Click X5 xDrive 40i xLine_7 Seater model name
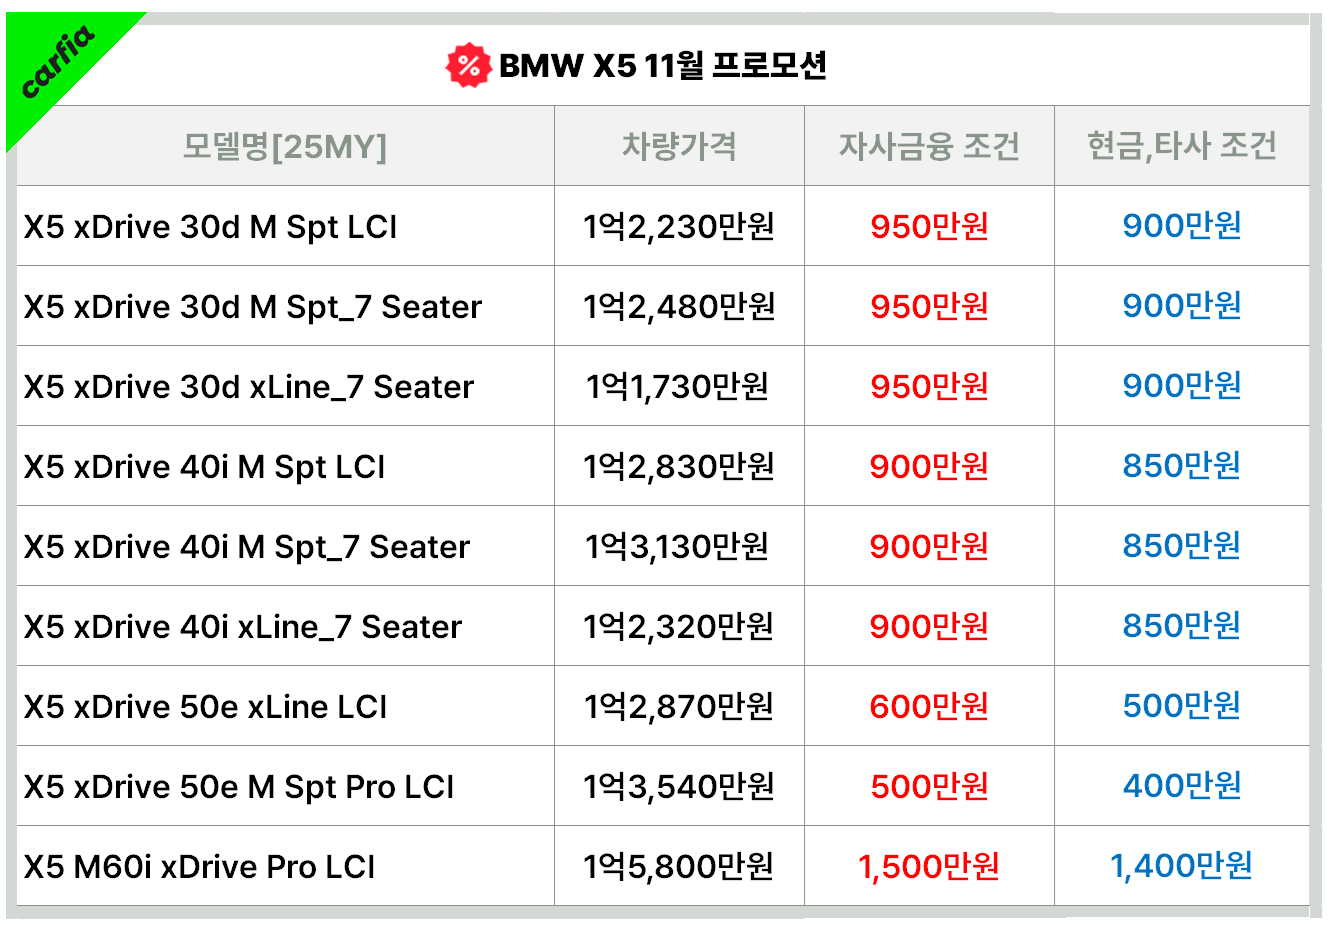1331x928 pixels. (x=243, y=627)
